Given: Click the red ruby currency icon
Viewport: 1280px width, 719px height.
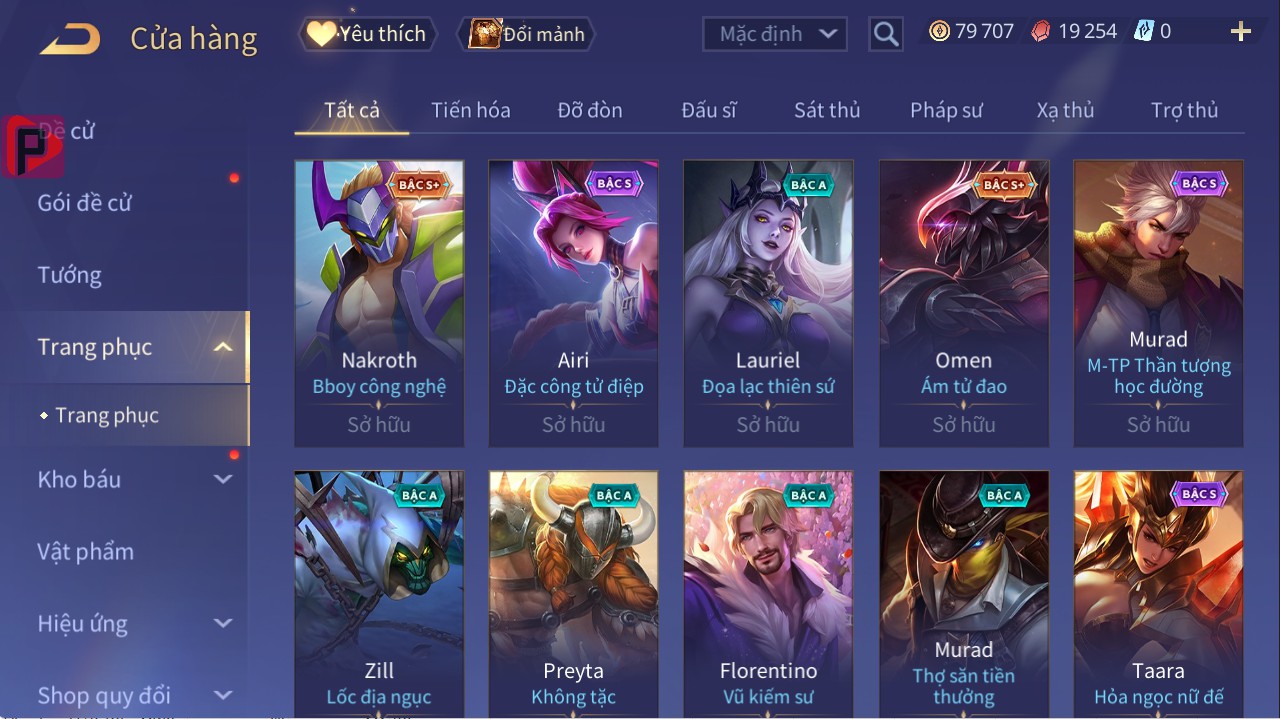Looking at the screenshot, I should click(1041, 31).
